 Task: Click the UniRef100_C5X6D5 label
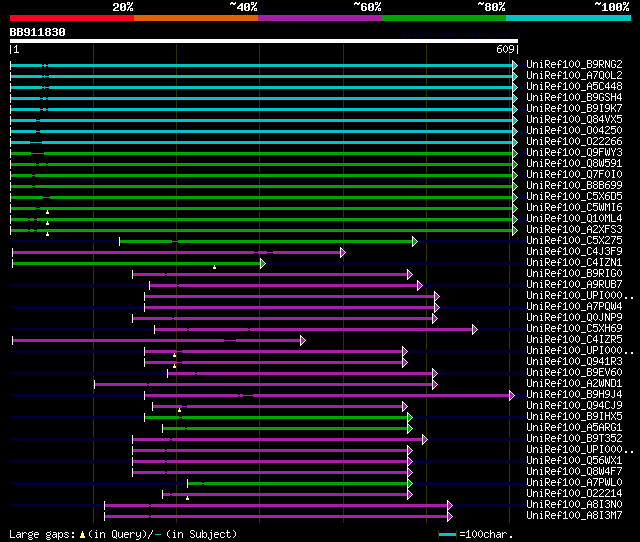pyautogui.click(x=574, y=197)
